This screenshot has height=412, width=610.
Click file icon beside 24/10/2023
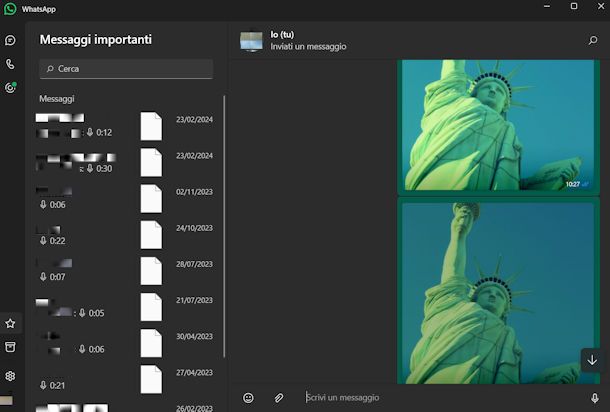pyautogui.click(x=151, y=235)
